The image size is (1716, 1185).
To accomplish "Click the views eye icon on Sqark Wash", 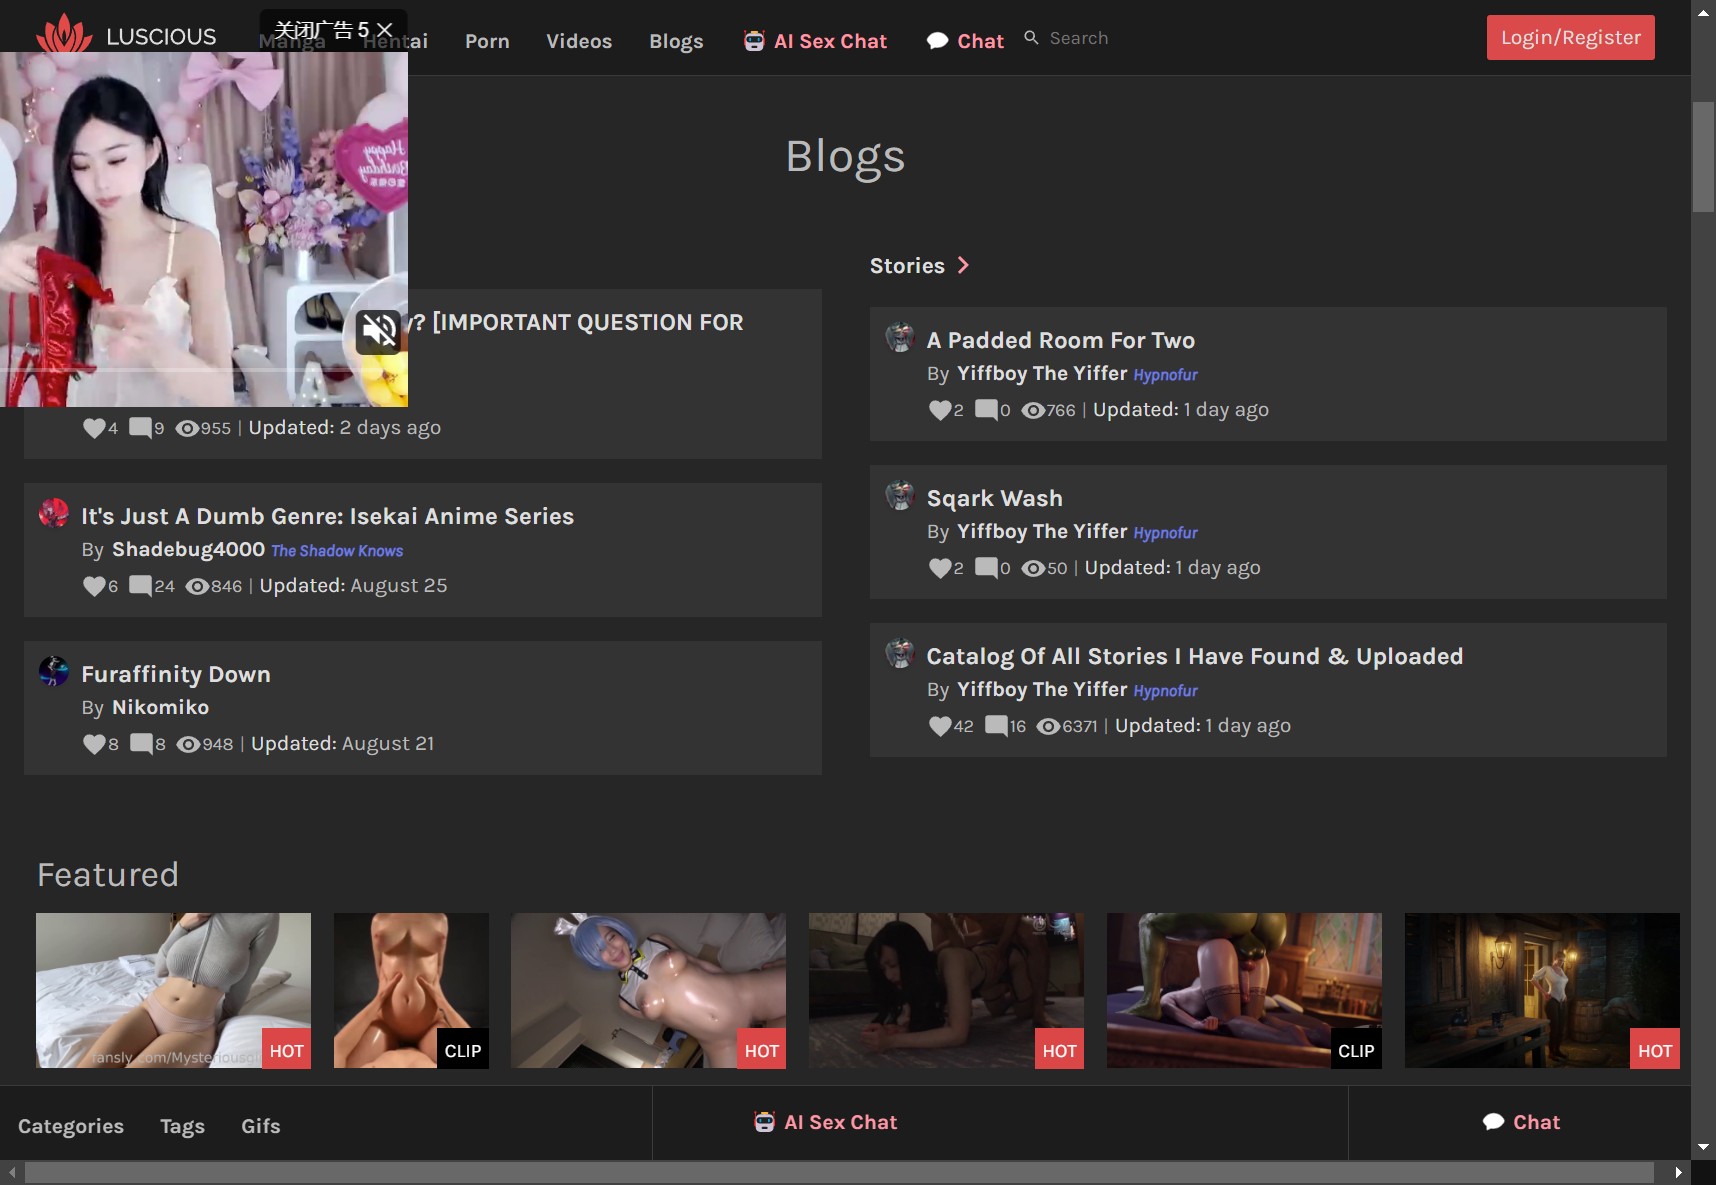I will (x=1033, y=568).
